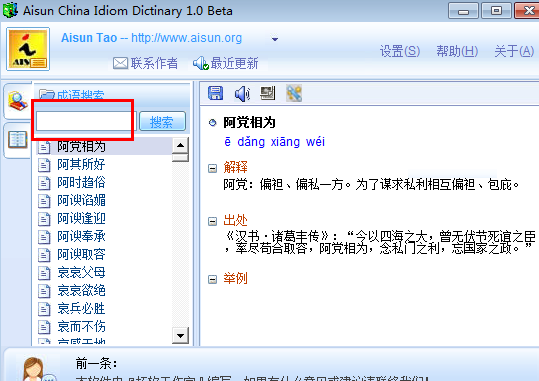Click document icon beside 阿谀取容
This screenshot has height=381, width=539.
click(x=44, y=255)
